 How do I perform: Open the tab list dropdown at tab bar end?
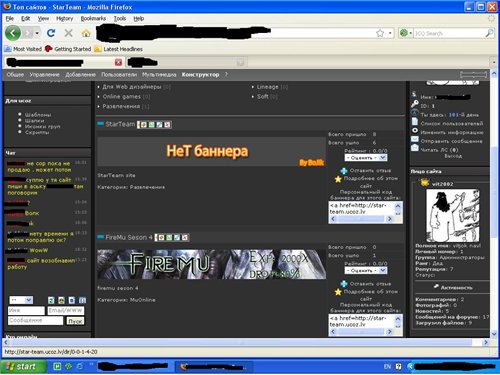[494, 62]
